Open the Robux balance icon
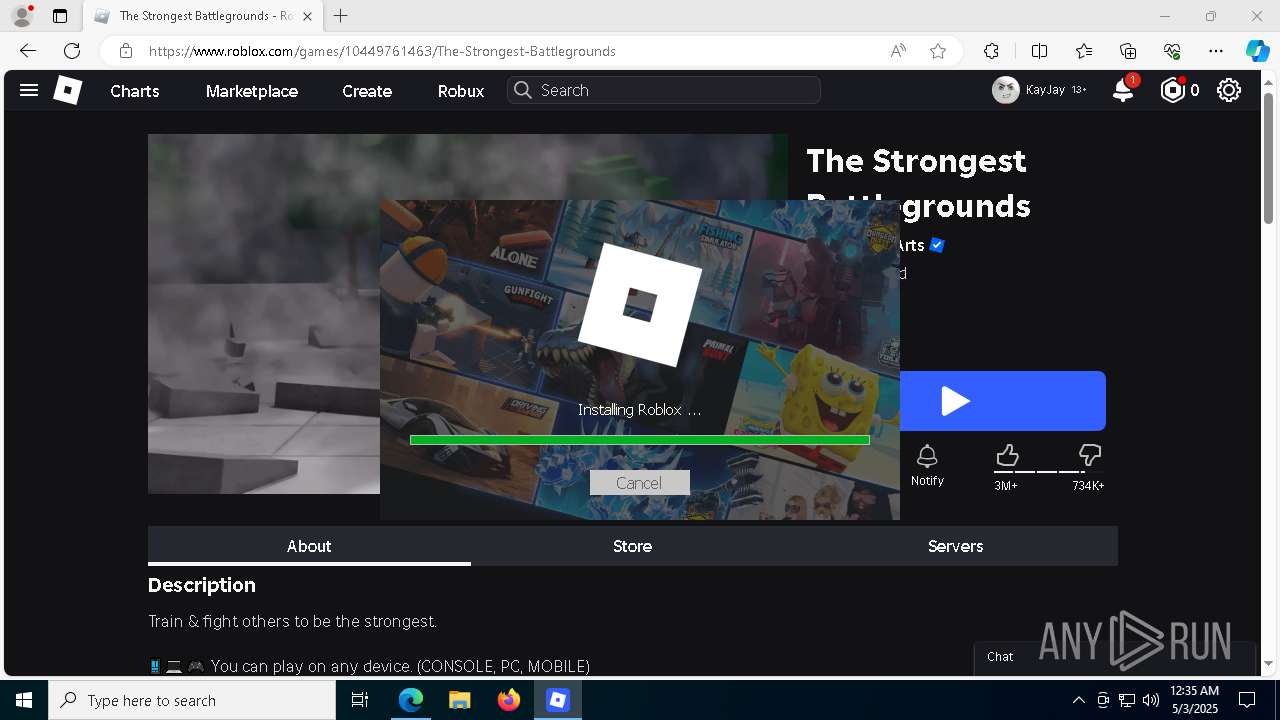The image size is (1280, 720). point(1172,90)
